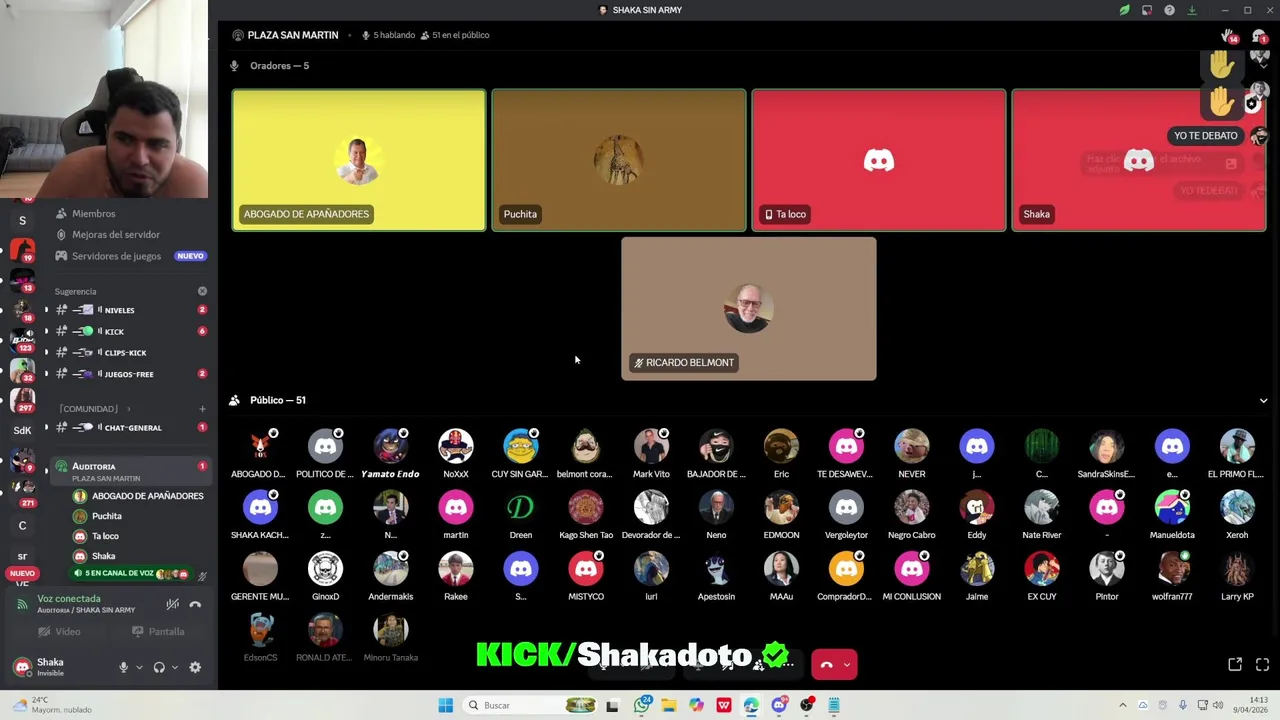Expand the JUEGOS-FREE channel arrow

point(46,374)
